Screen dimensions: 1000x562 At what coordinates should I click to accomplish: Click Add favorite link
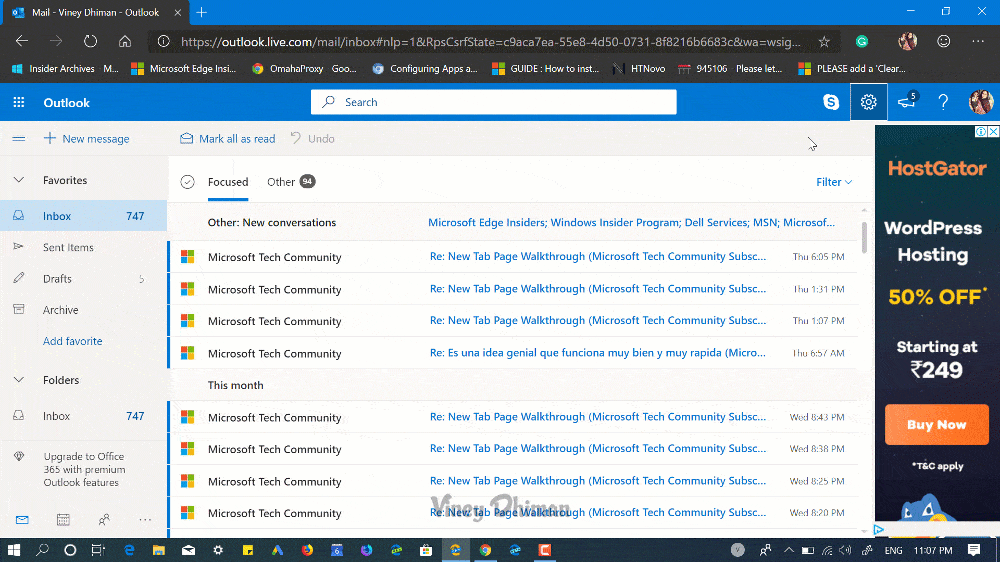coord(72,341)
